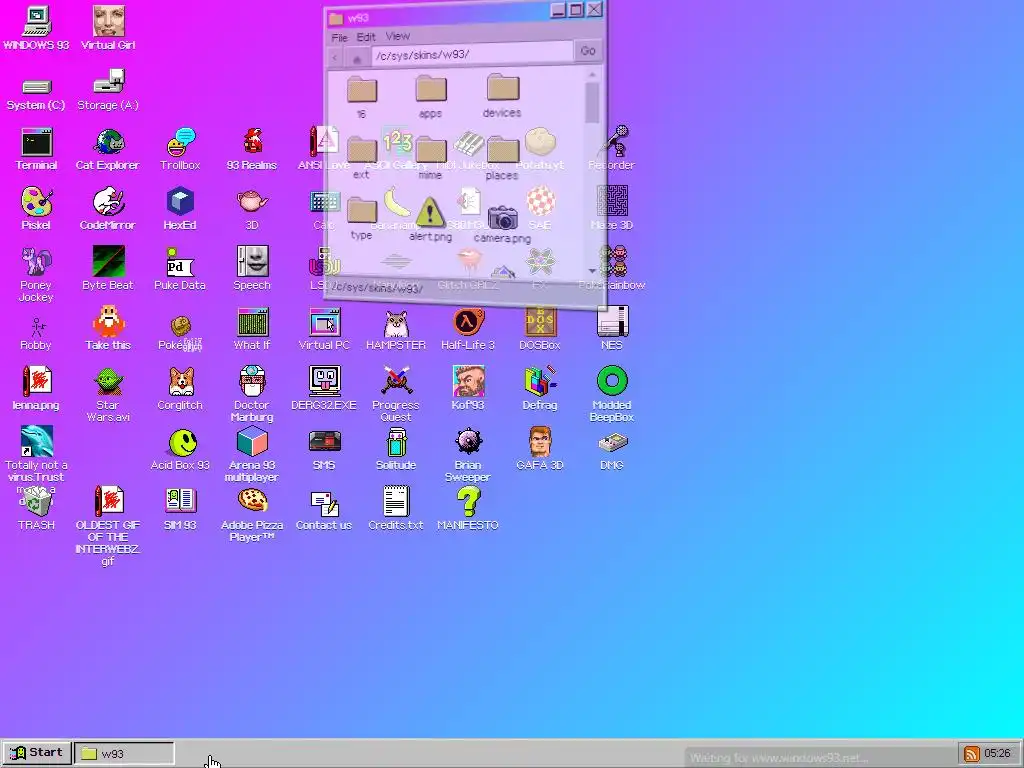Open Contact us icon
The height and width of the screenshot is (768, 1024).
(x=324, y=509)
